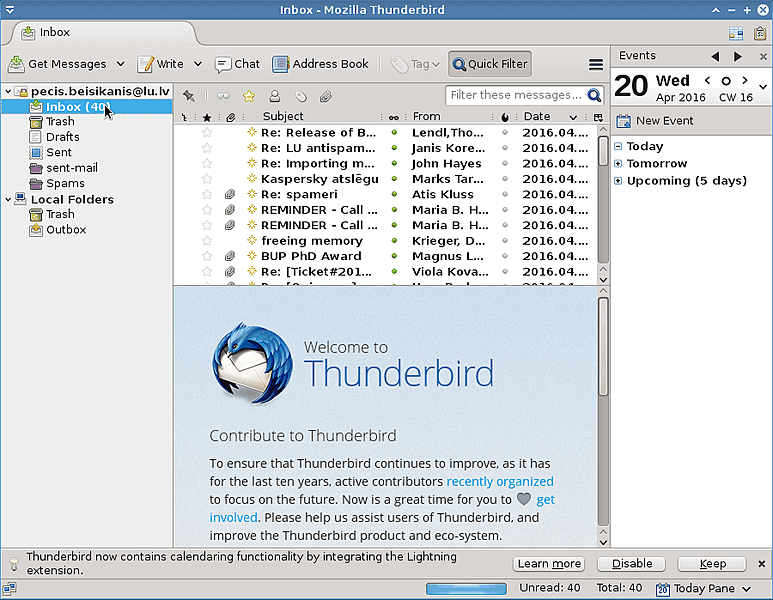
Task: Sort by read status column header
Action: coord(393,117)
